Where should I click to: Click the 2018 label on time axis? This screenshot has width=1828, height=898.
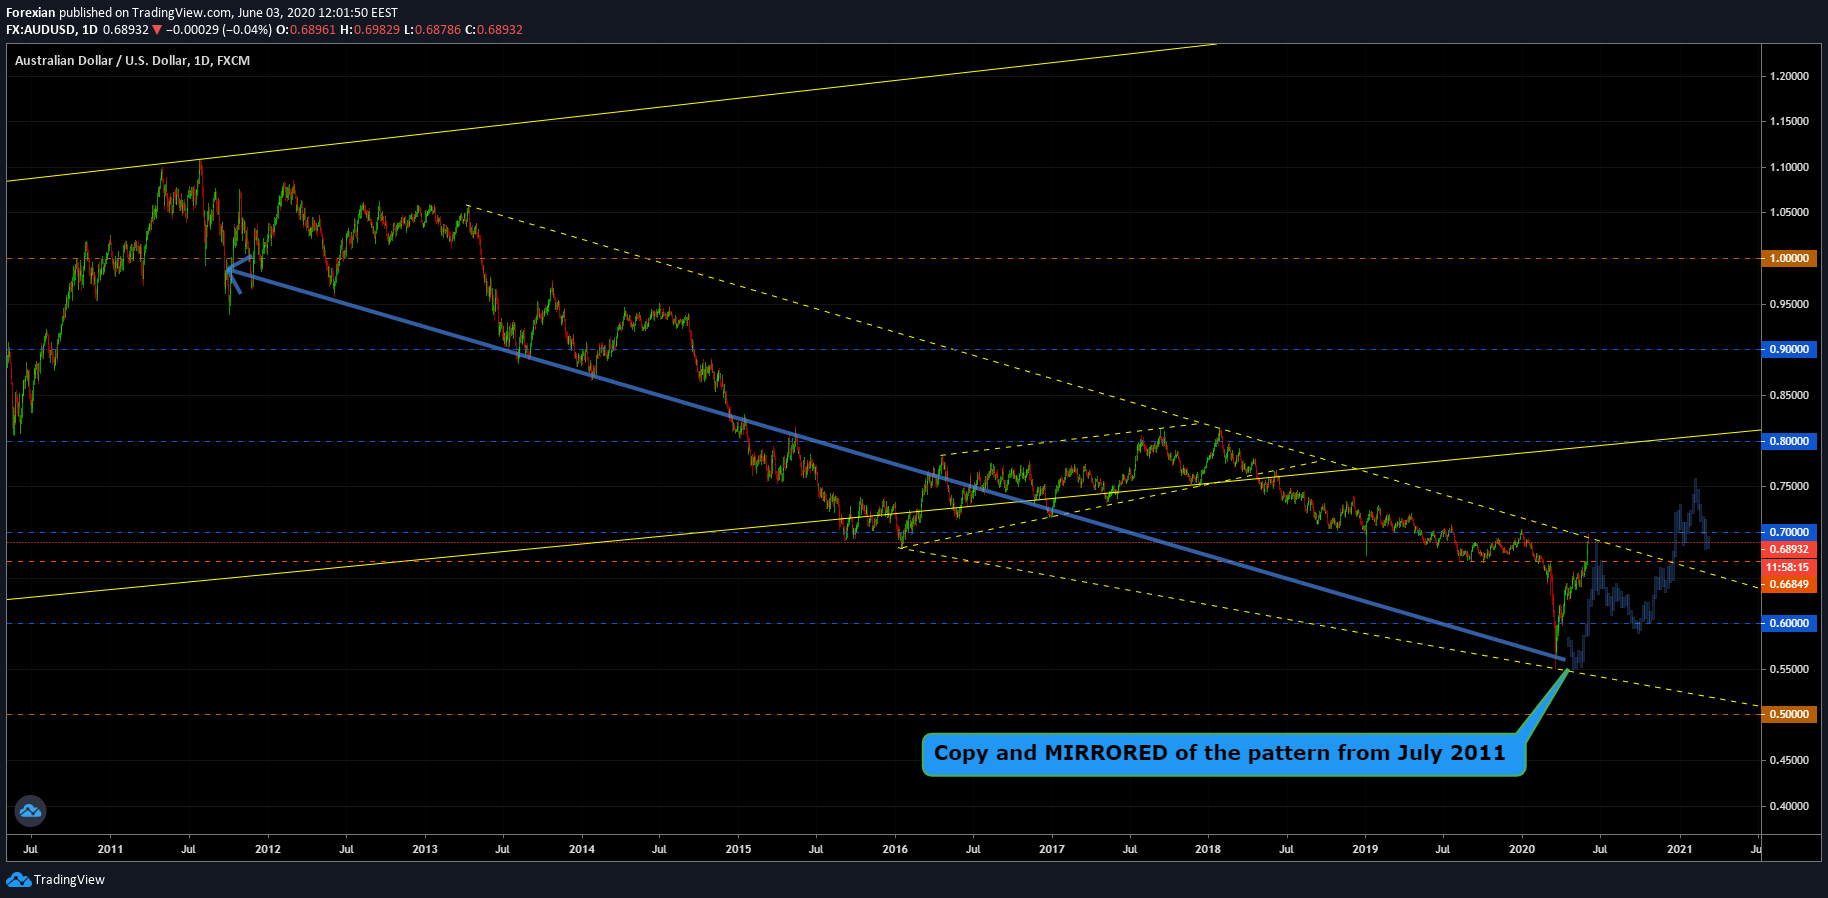click(1208, 849)
